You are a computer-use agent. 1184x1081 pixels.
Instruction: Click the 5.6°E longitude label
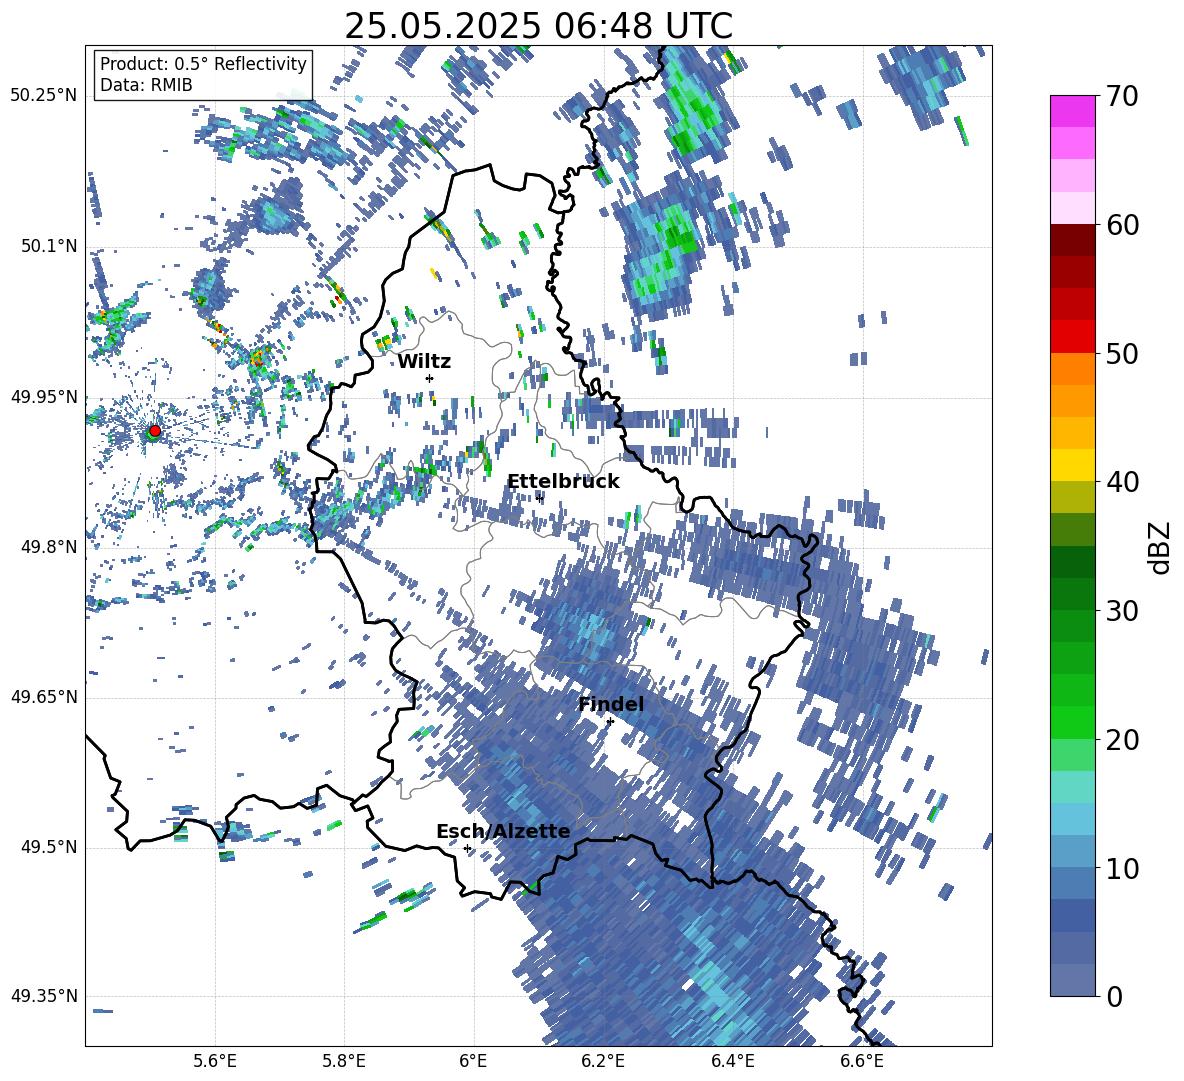pyautogui.click(x=215, y=1061)
